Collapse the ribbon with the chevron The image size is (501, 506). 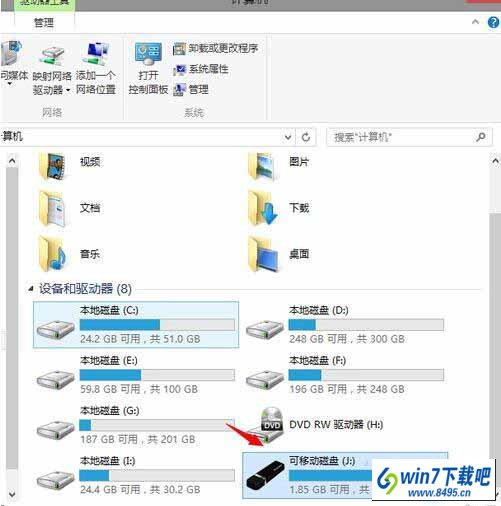pyautogui.click(x=475, y=22)
